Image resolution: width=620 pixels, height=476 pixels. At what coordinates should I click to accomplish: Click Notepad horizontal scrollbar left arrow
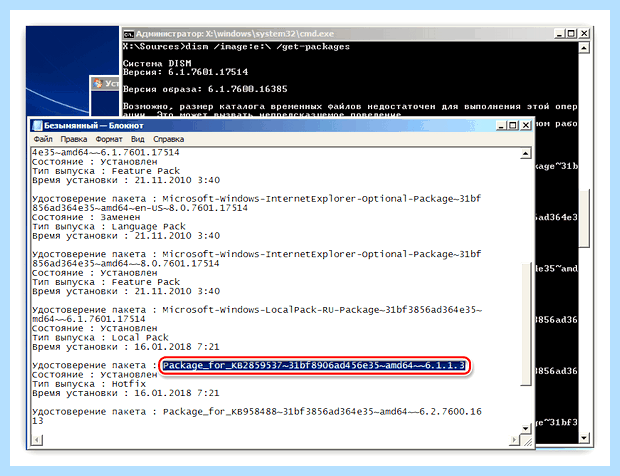pos(37,440)
